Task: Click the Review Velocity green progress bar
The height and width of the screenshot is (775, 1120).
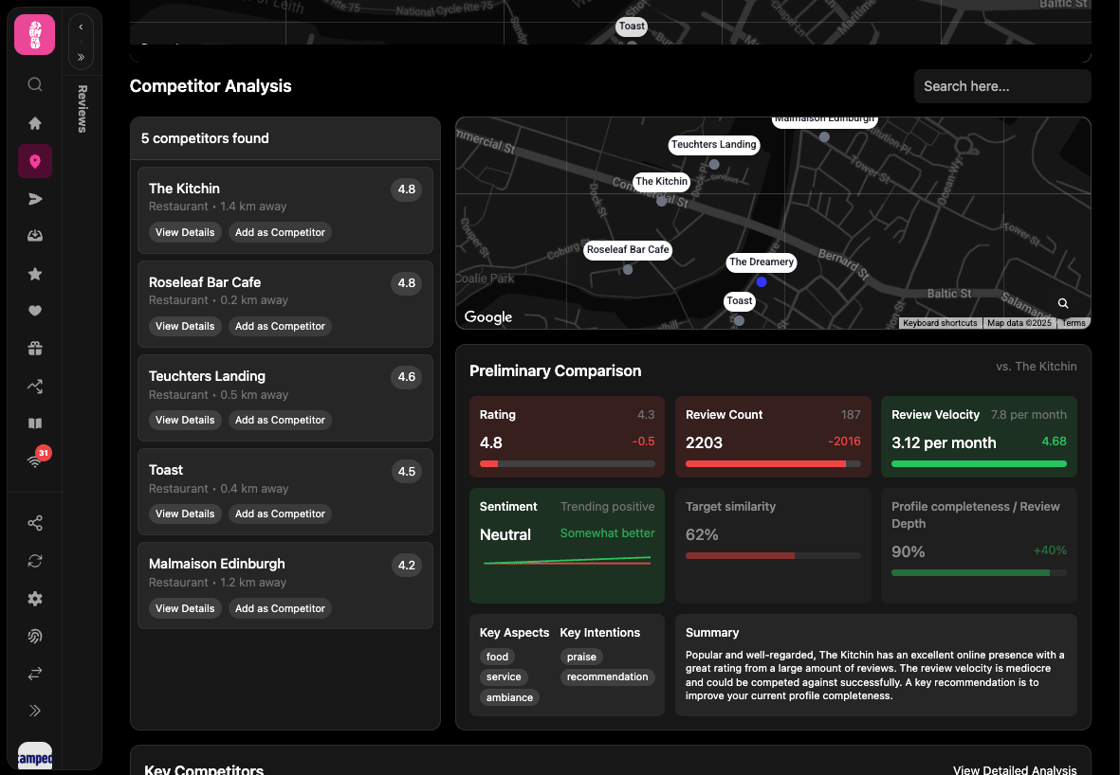Action: point(979,464)
